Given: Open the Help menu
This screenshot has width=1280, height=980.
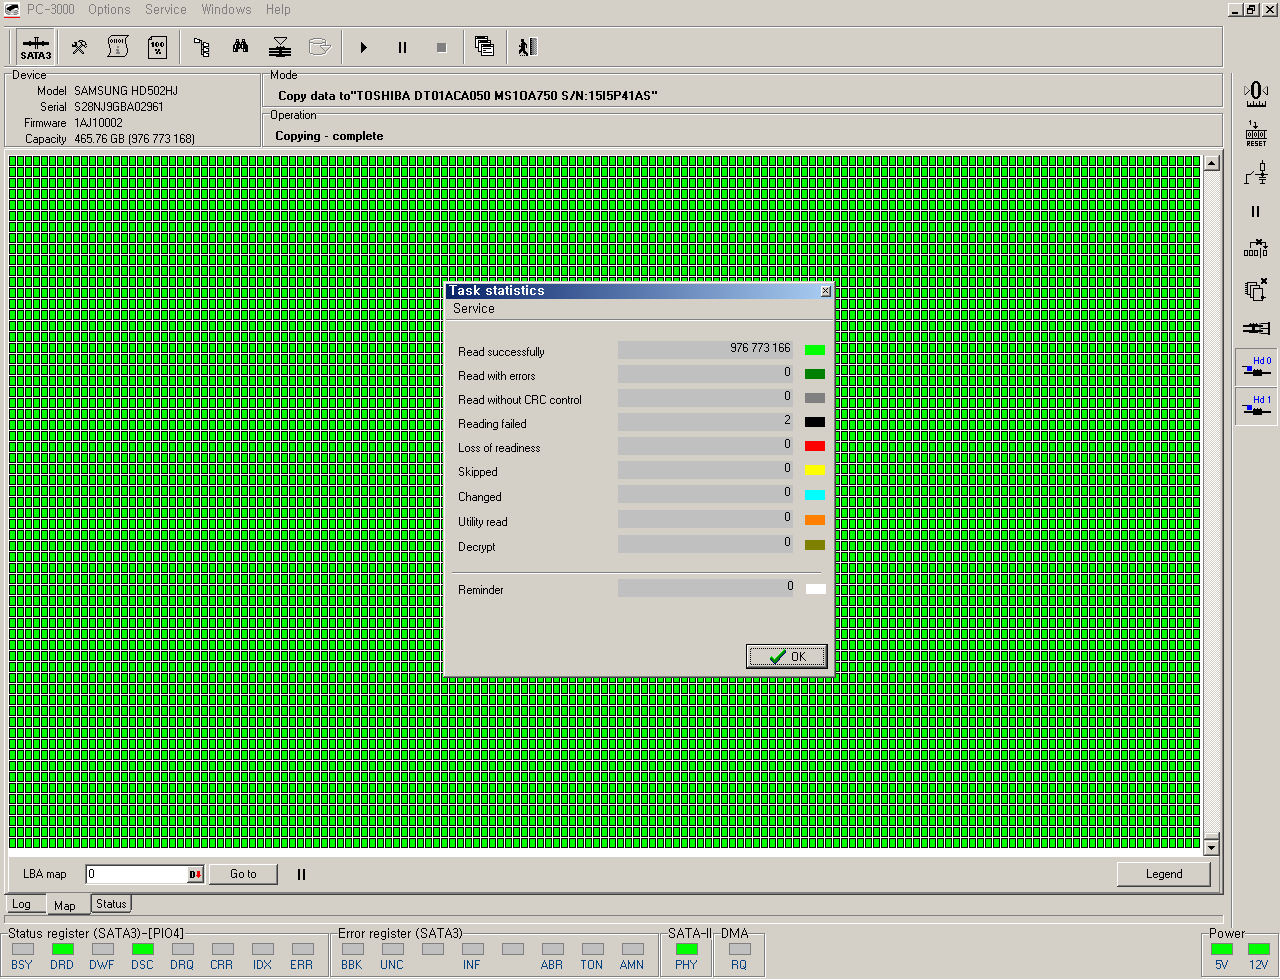Looking at the screenshot, I should pyautogui.click(x=278, y=9).
